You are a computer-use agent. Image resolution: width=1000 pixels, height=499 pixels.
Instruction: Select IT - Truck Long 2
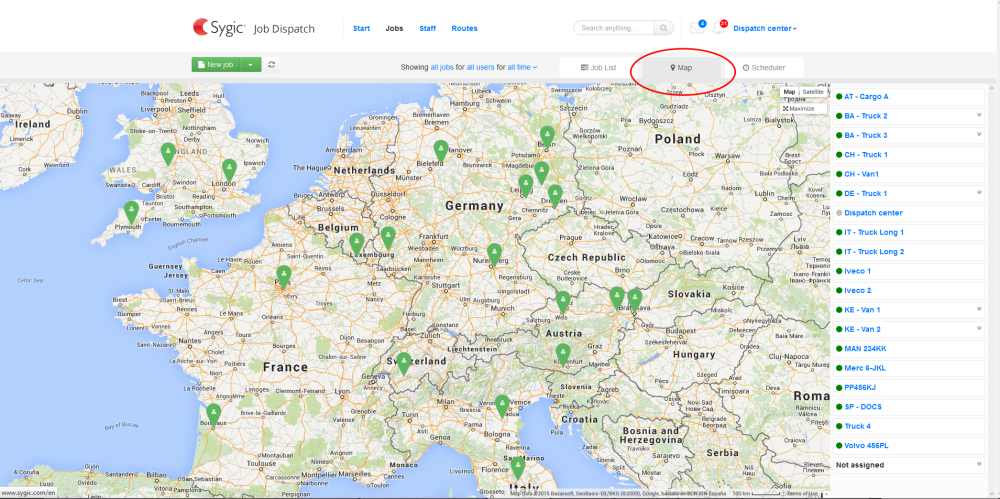[x=909, y=251]
